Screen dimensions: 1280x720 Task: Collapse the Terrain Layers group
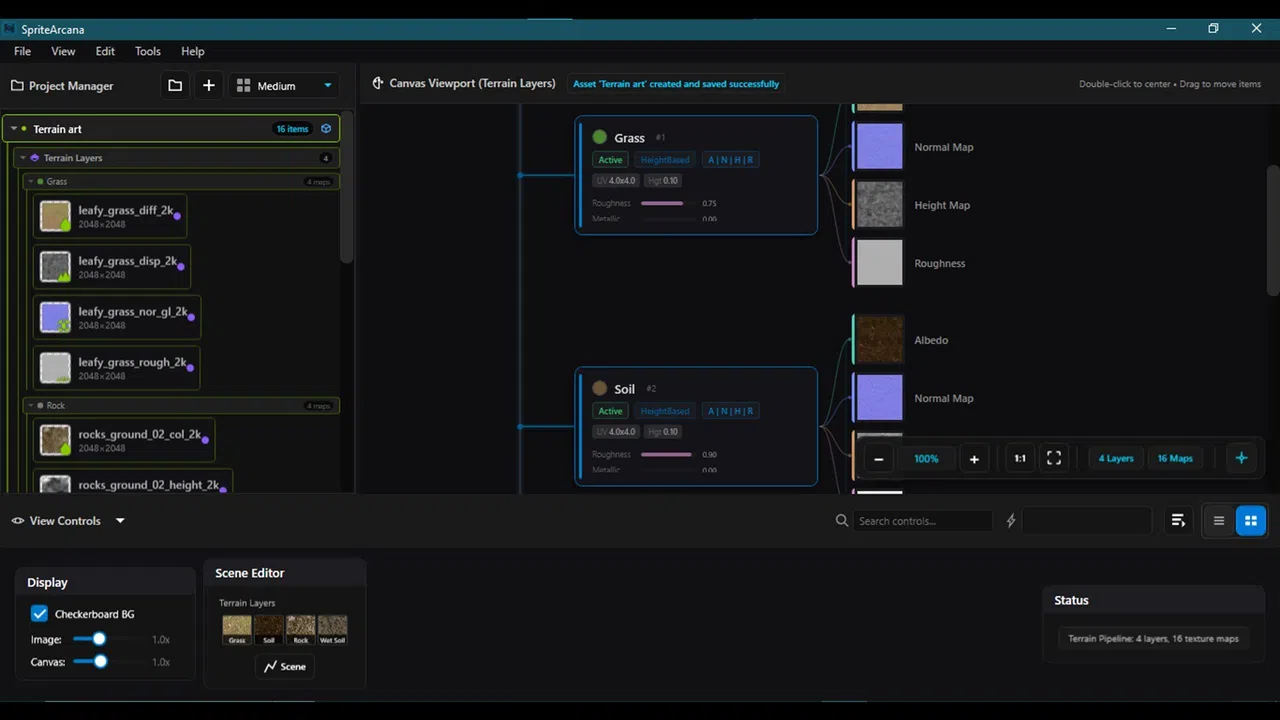pos(23,158)
